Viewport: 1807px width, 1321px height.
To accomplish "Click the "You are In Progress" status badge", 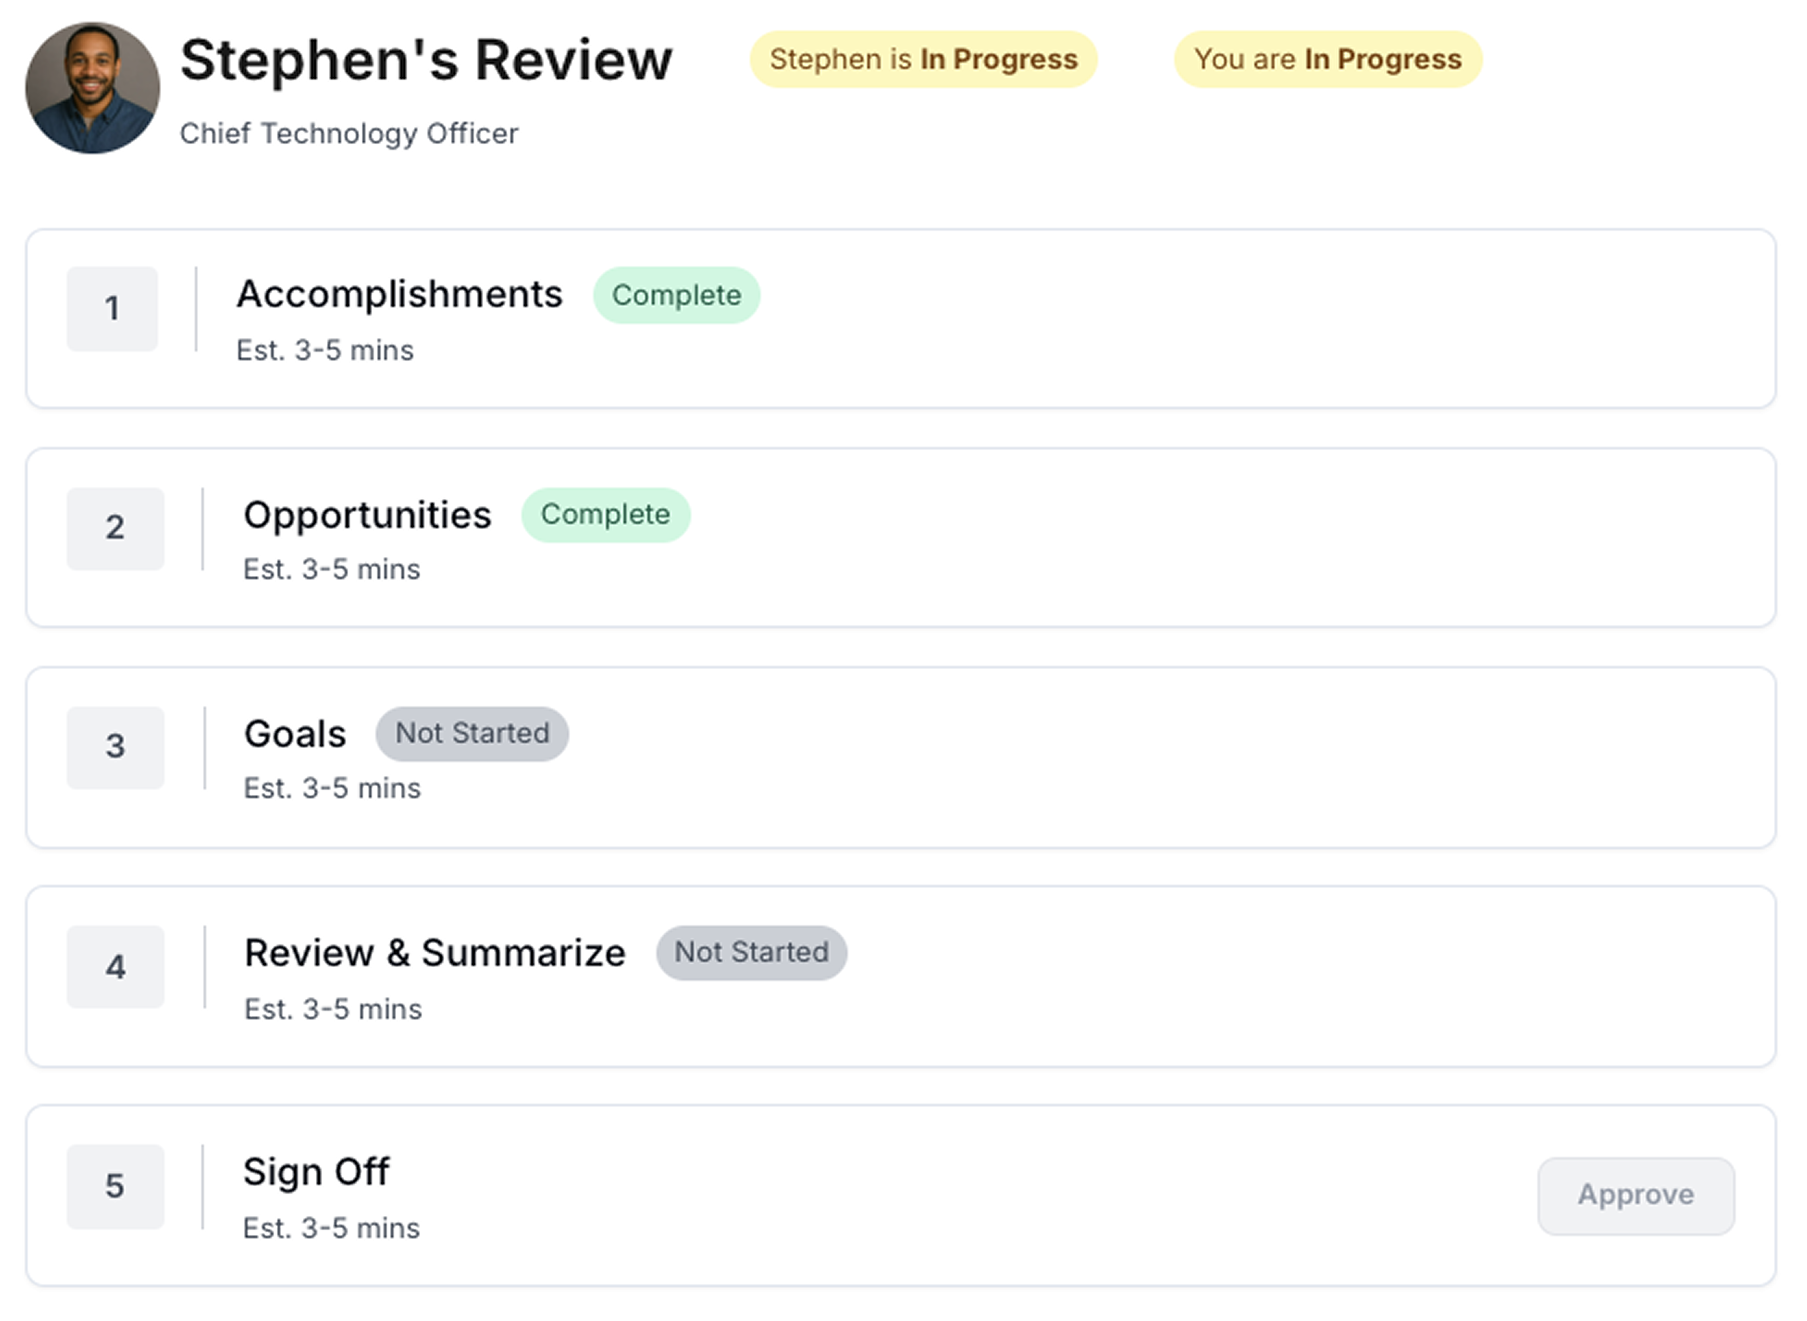I will tap(1327, 60).
